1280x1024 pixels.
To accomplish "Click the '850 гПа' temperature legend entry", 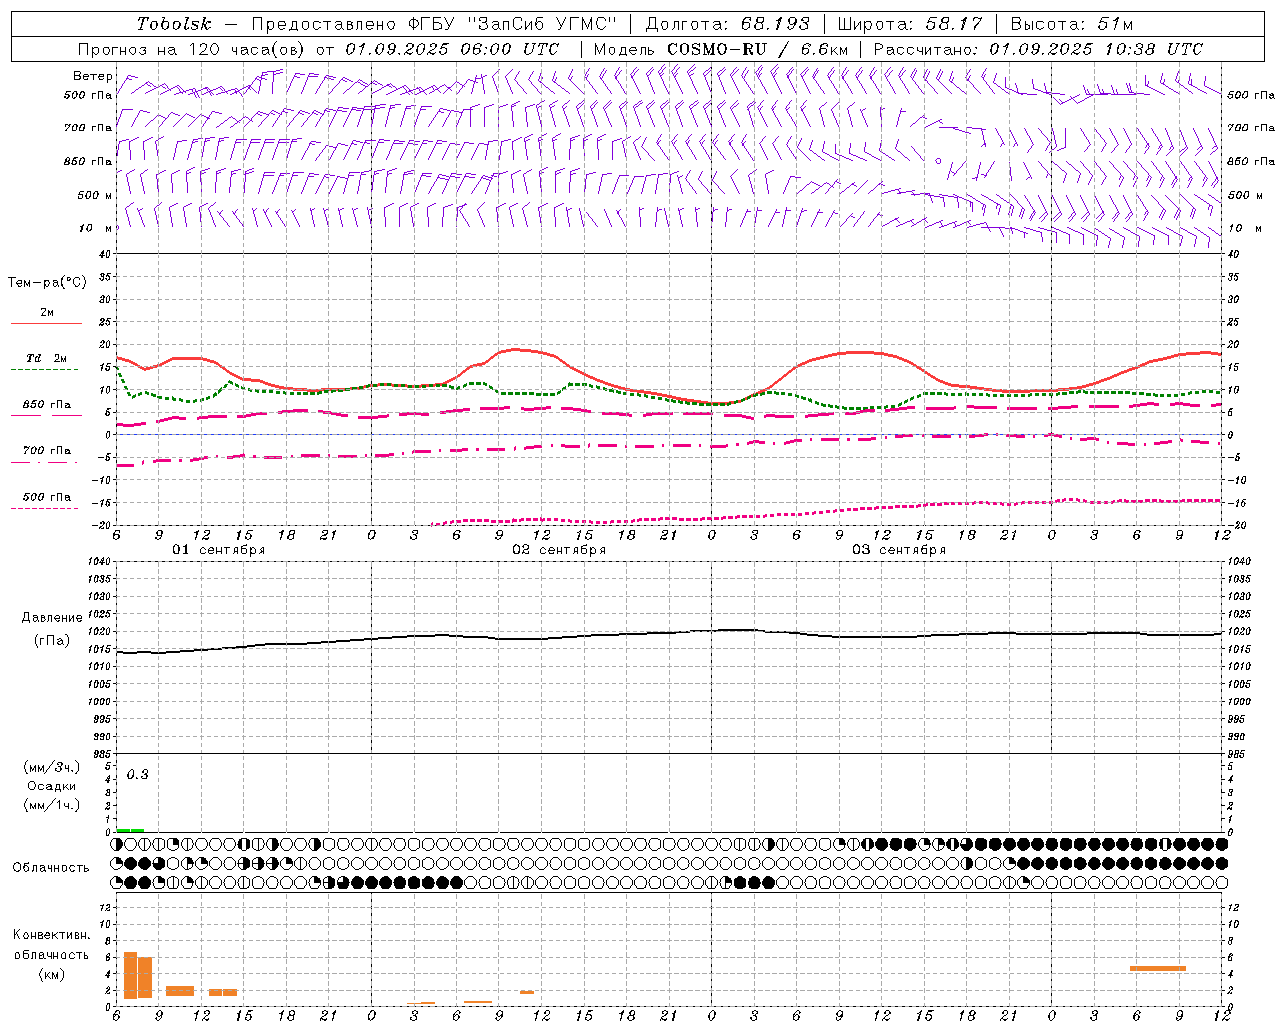I will tap(47, 405).
